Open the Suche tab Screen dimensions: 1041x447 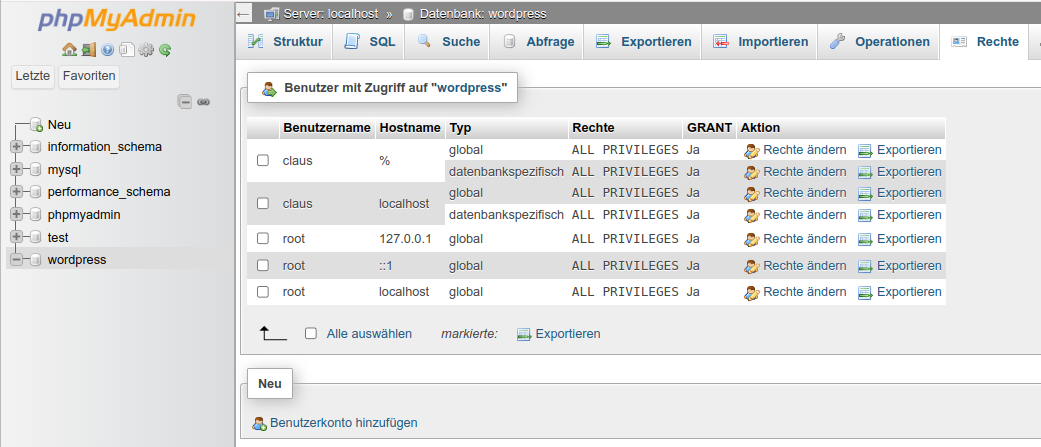pyautogui.click(x=447, y=41)
